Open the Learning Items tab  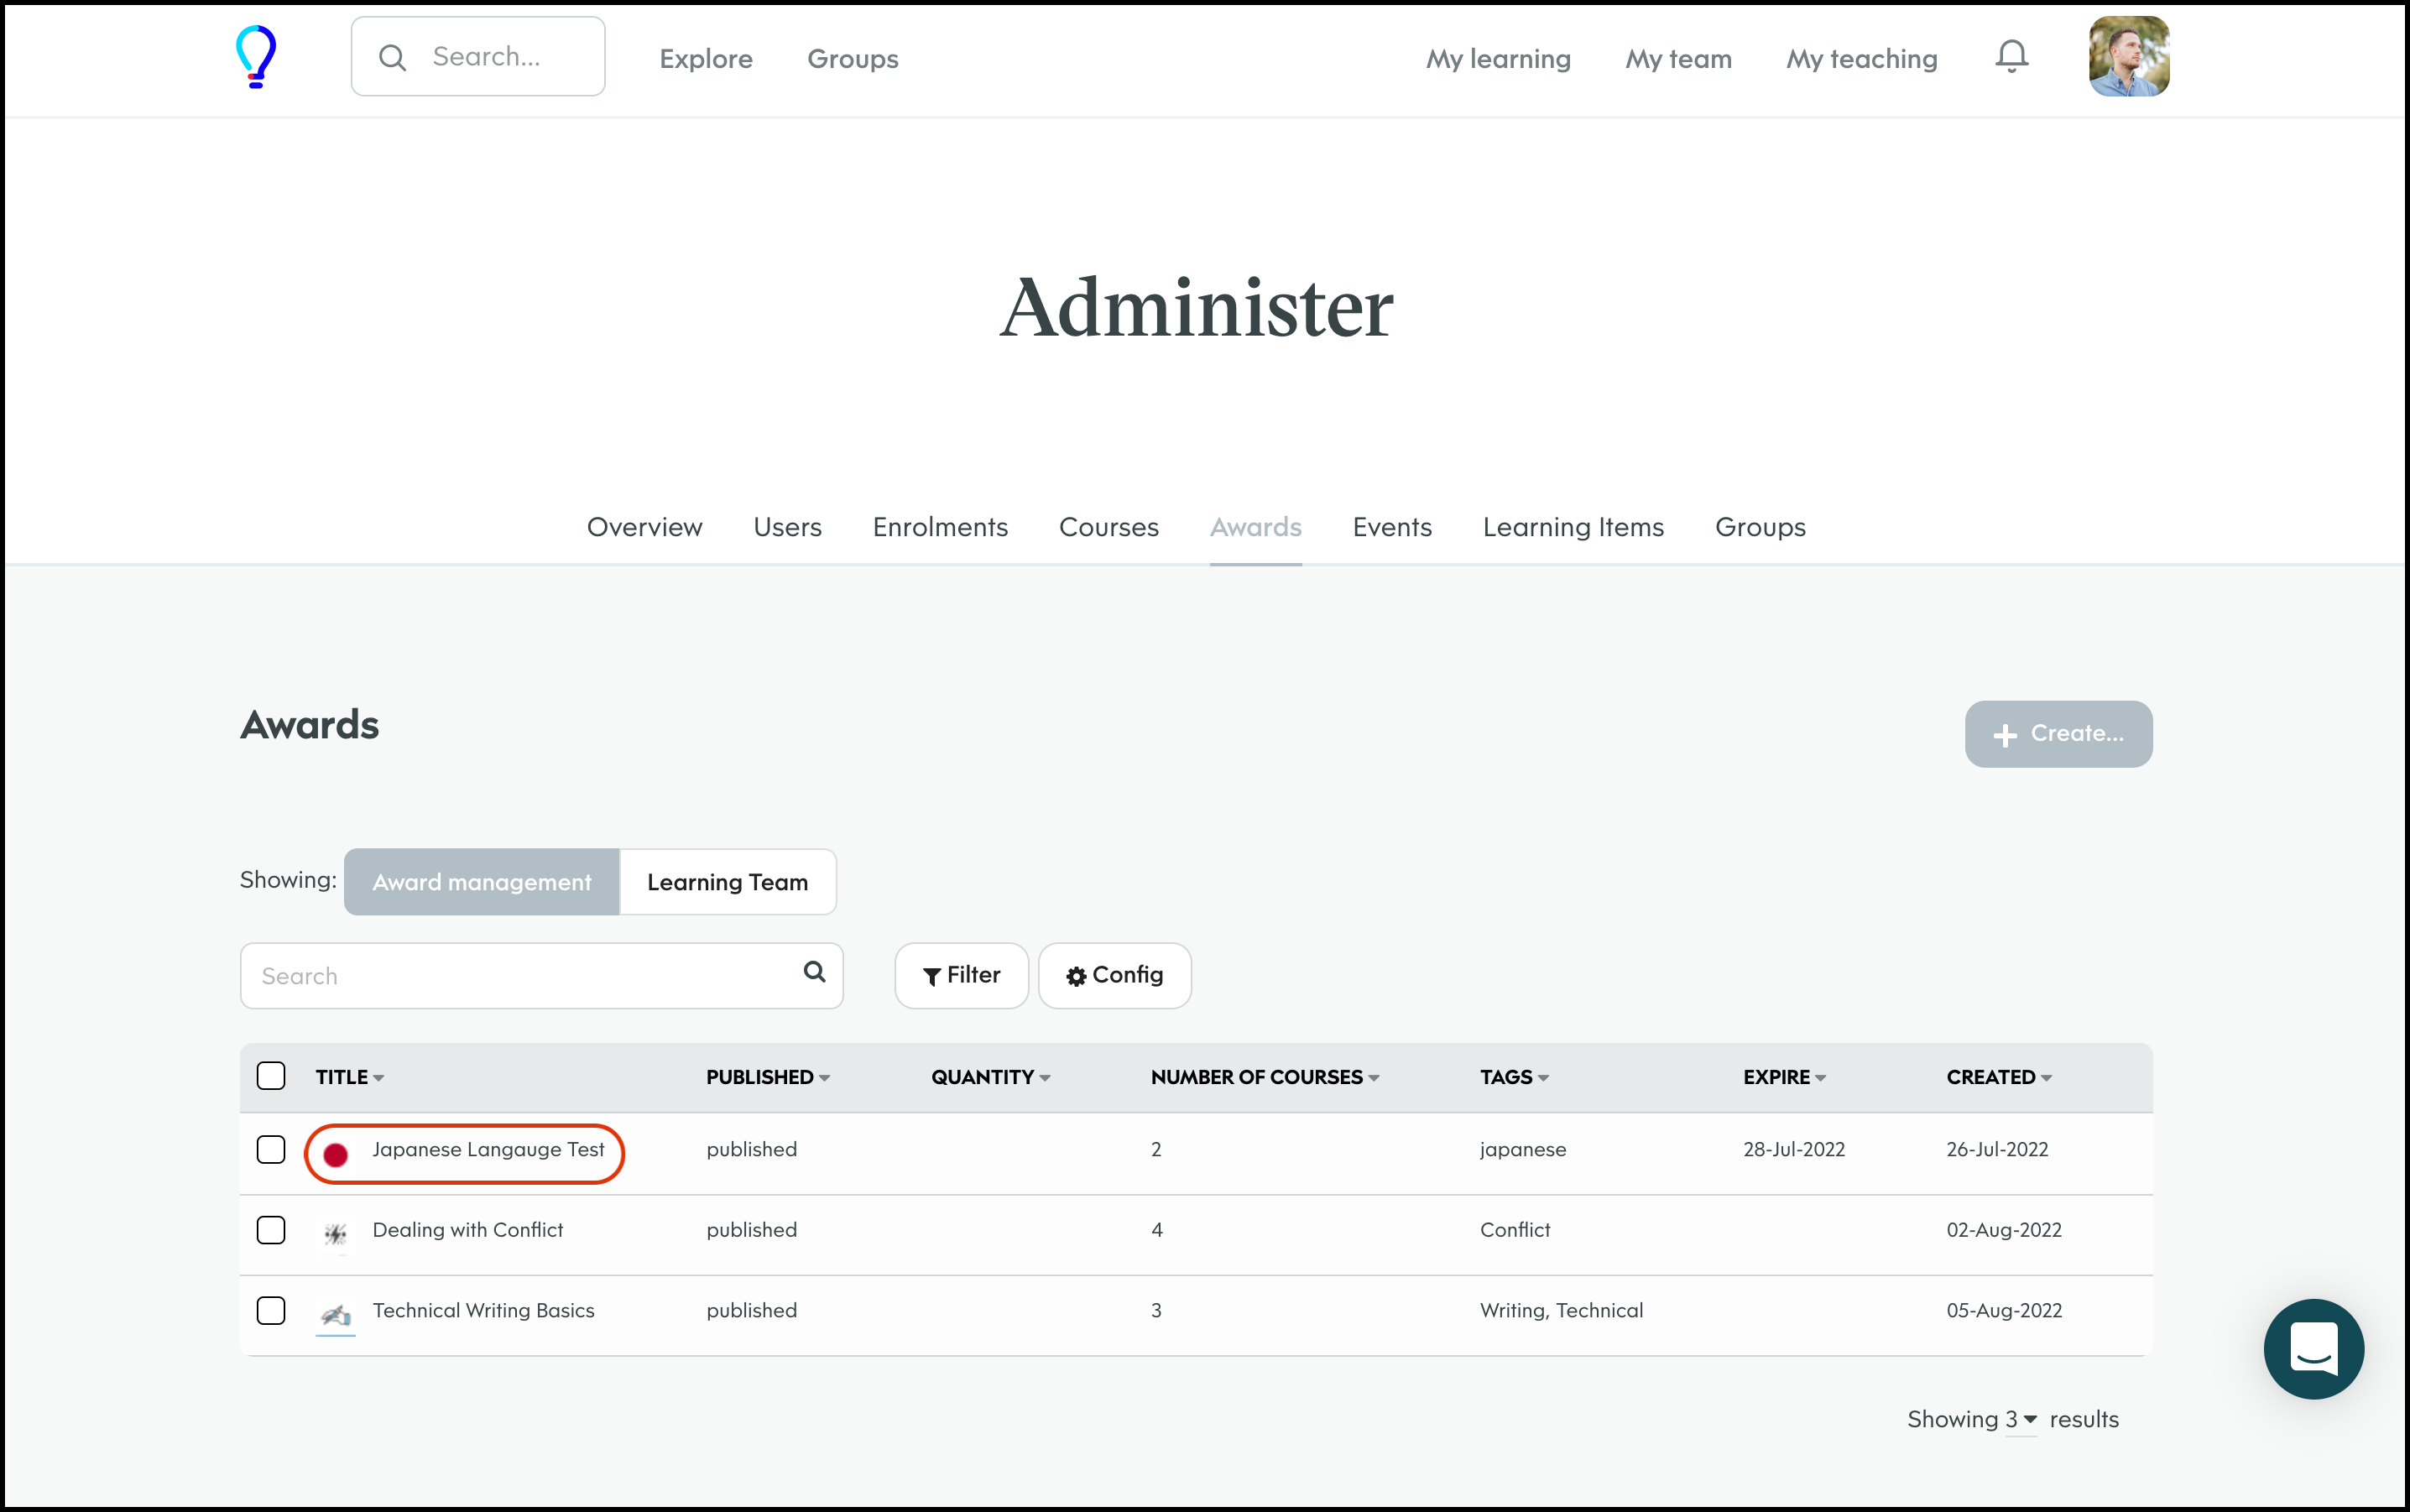tap(1572, 527)
